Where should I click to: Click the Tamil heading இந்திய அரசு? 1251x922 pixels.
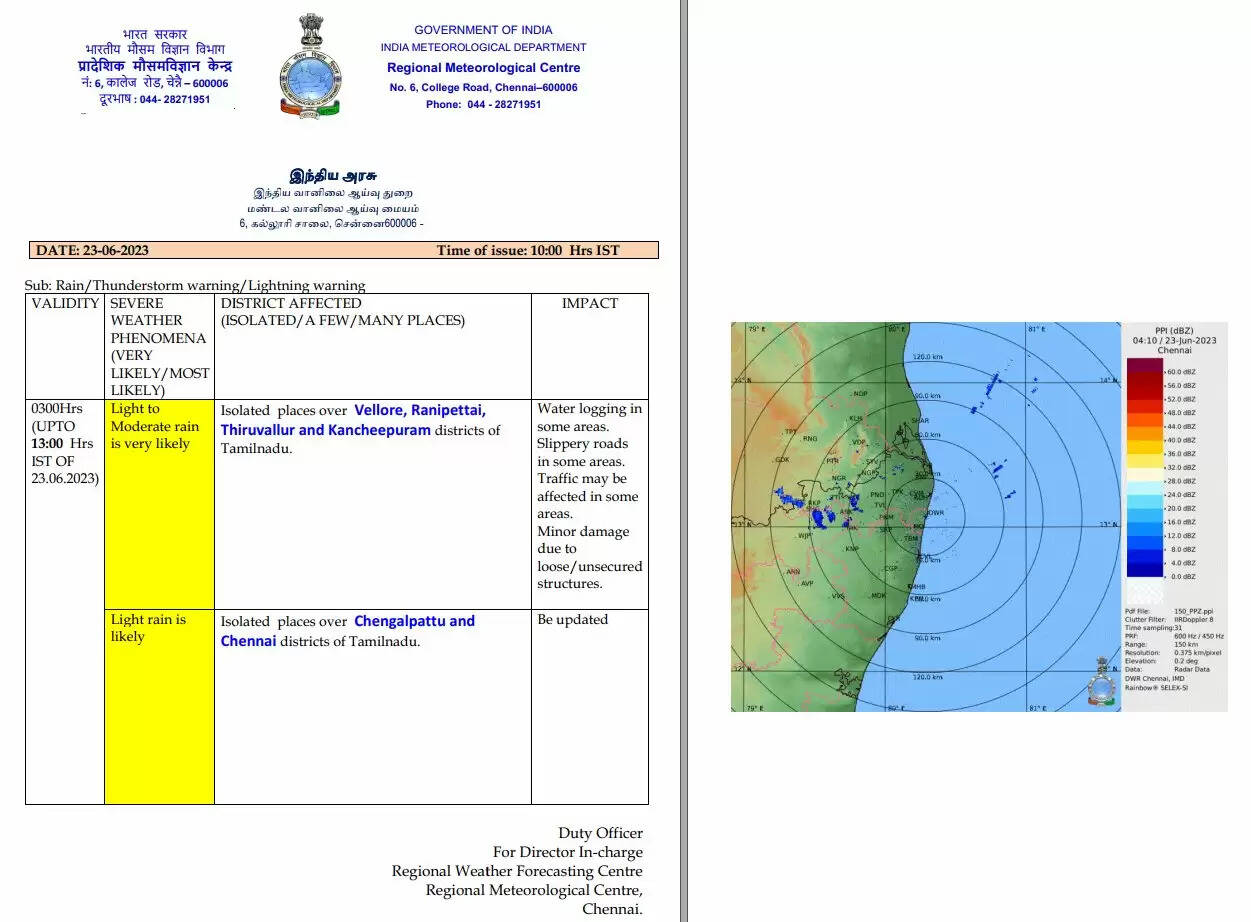tap(332, 176)
